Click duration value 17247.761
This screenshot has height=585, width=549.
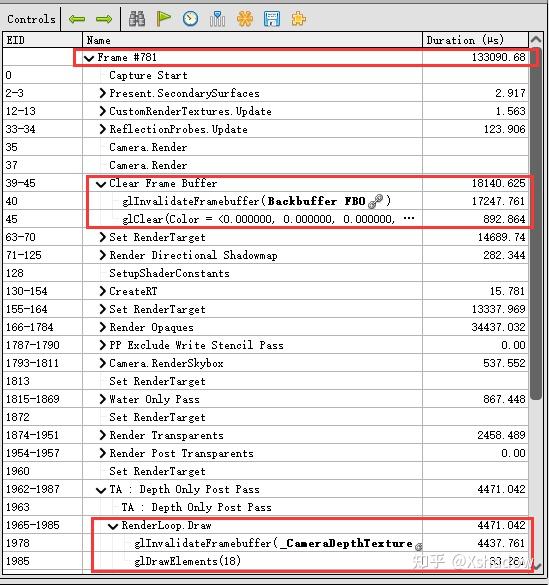[x=498, y=201]
